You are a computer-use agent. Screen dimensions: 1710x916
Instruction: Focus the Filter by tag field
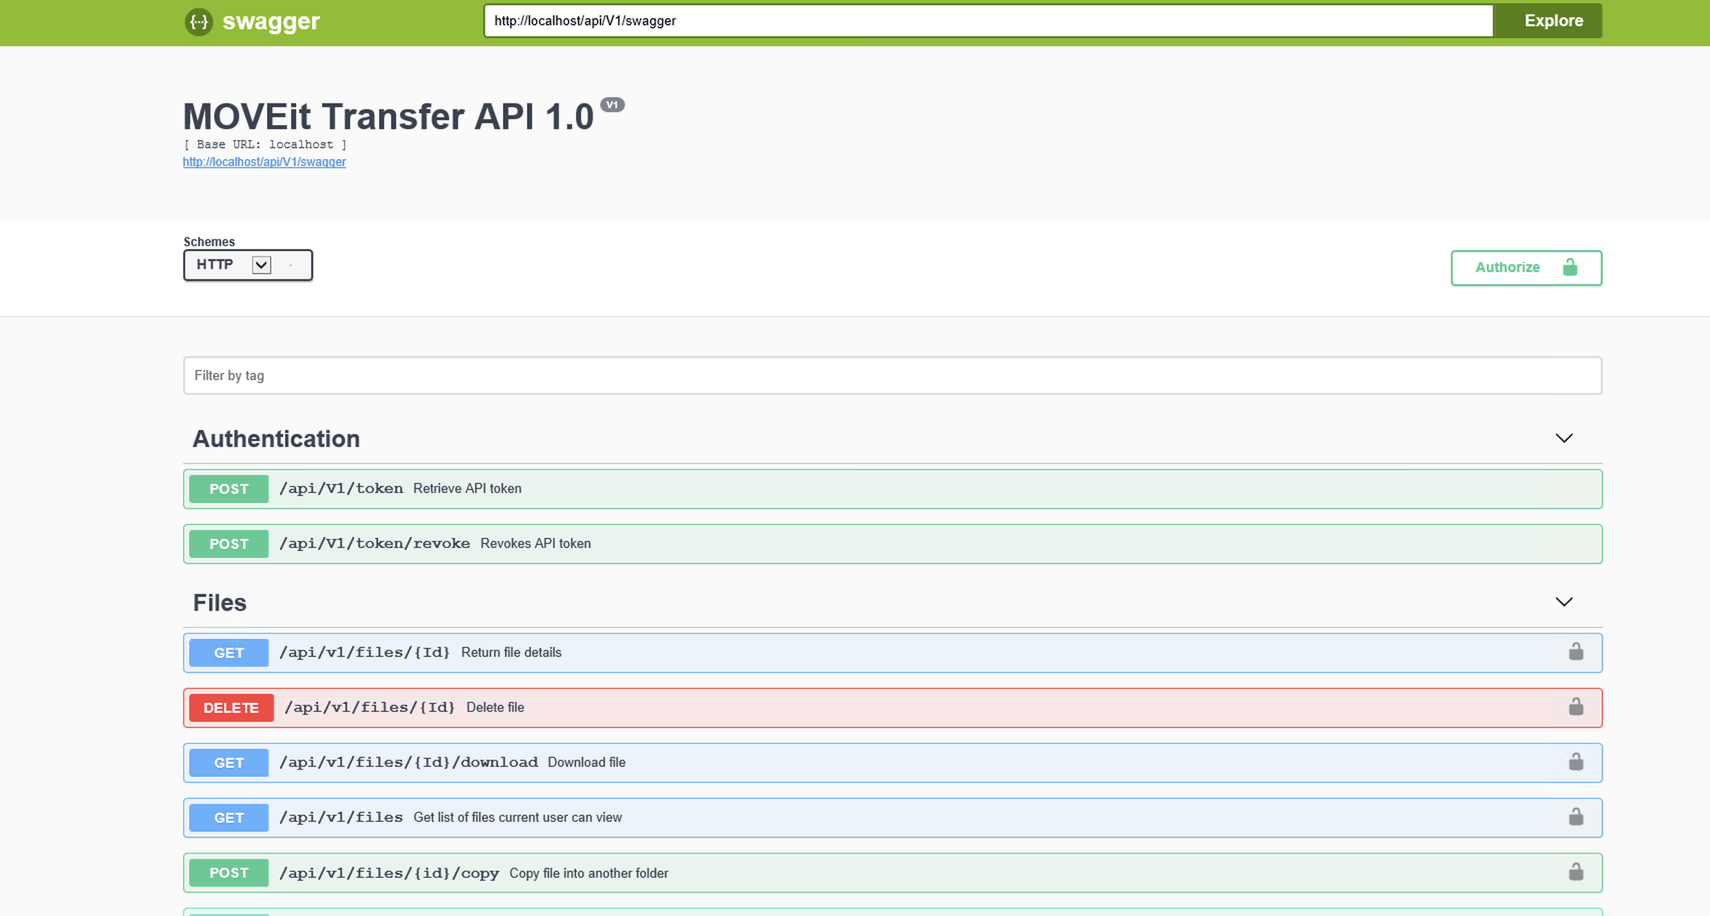[x=891, y=376]
